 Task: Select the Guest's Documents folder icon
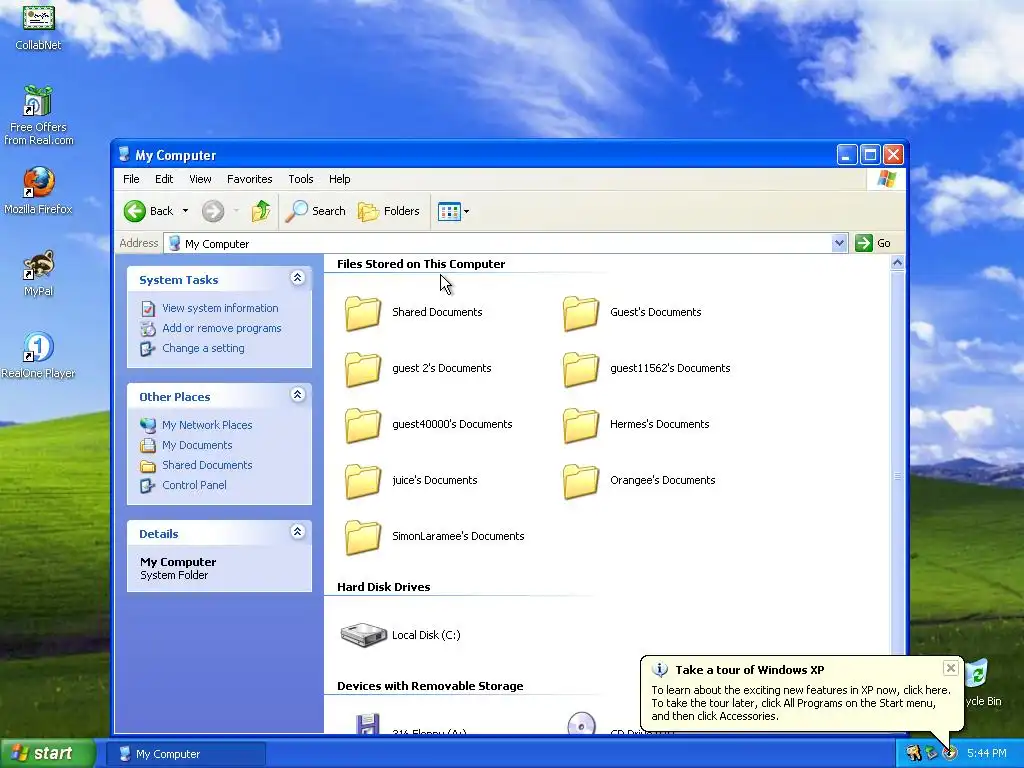point(581,313)
